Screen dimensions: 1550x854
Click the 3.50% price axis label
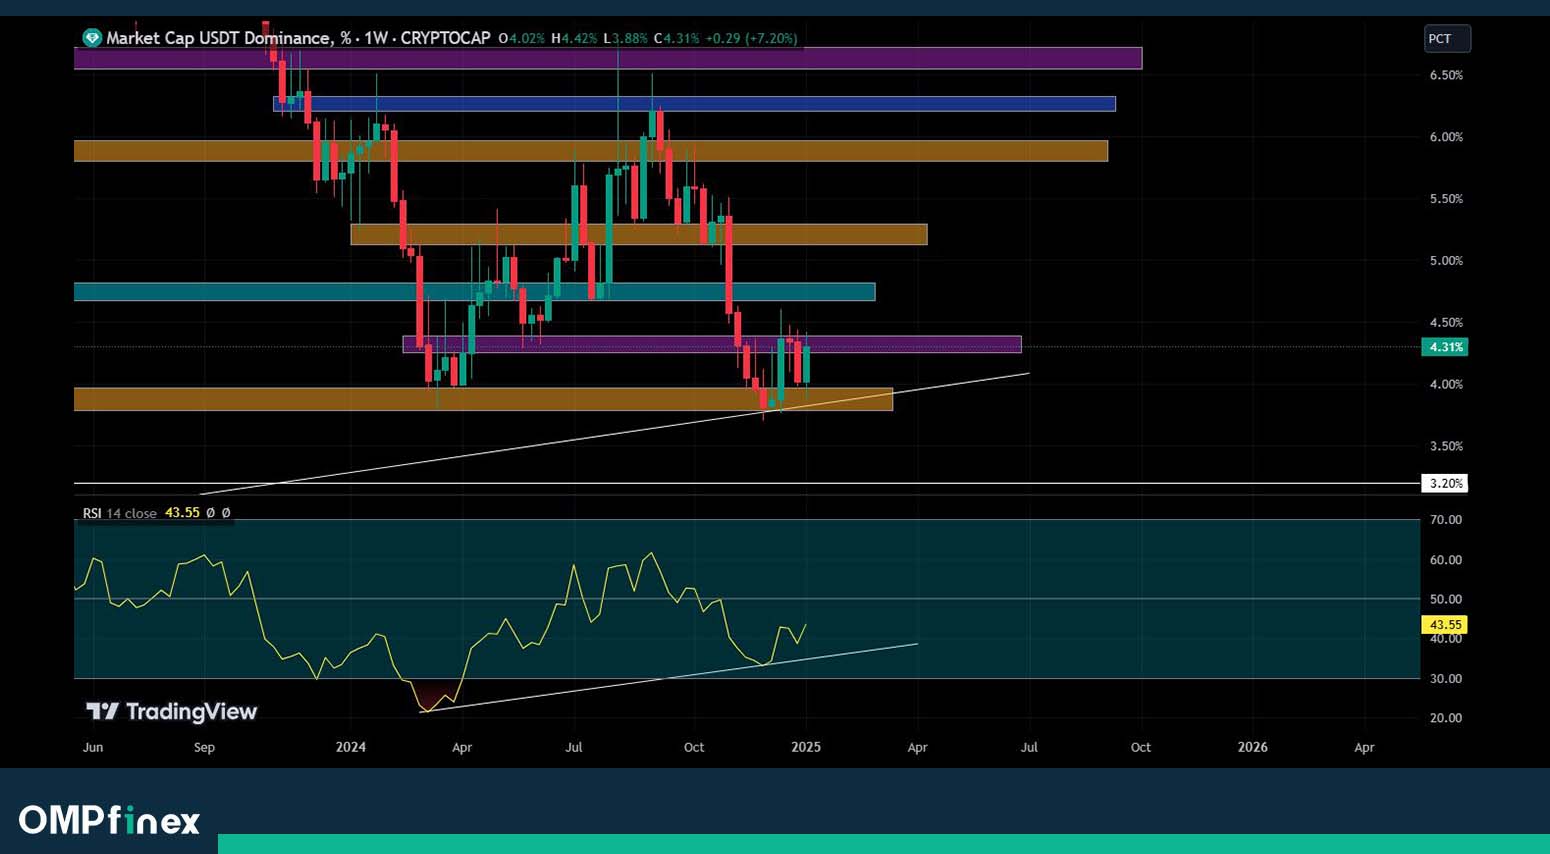(1446, 447)
